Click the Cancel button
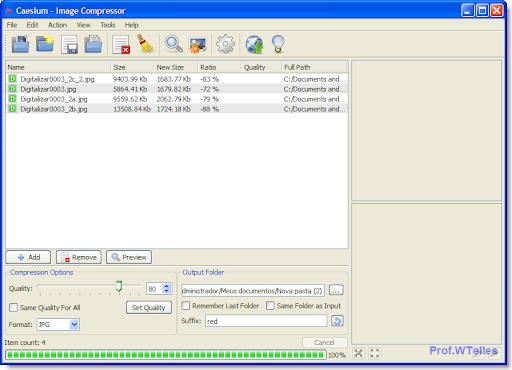Image resolution: width=512 pixels, height=370 pixels. tap(324, 342)
